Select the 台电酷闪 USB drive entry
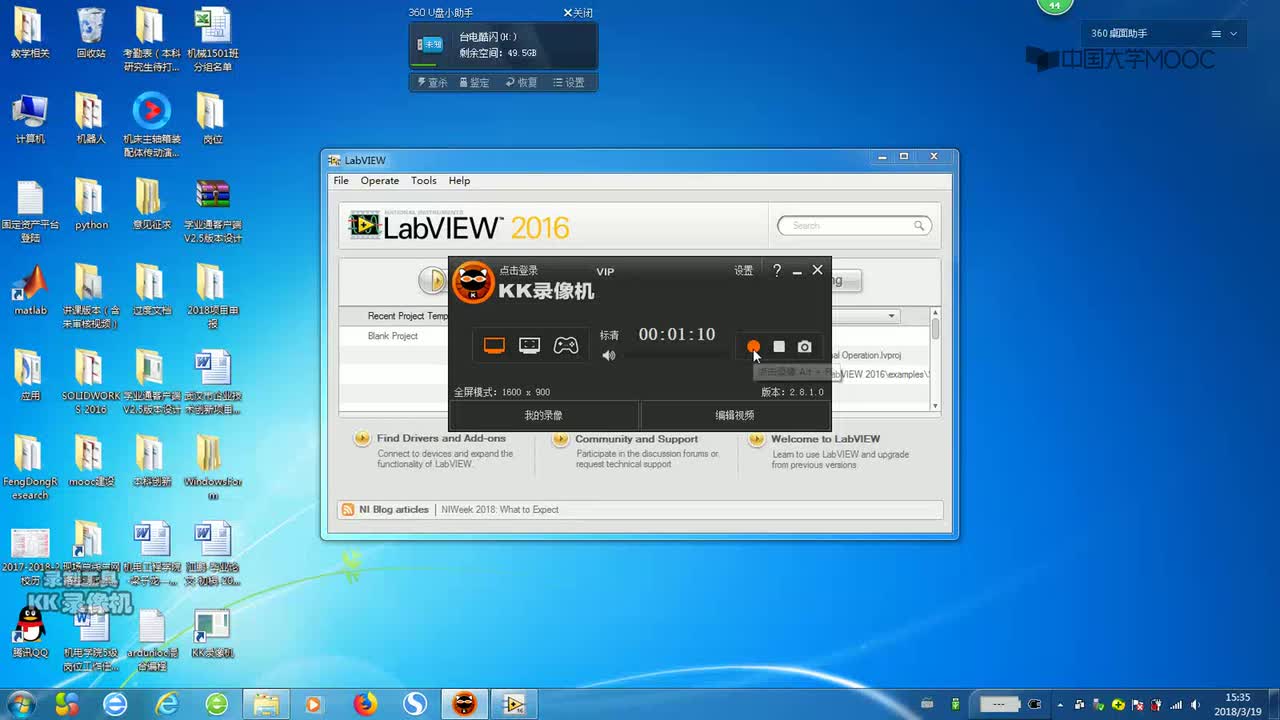Viewport: 1280px width, 720px height. tap(503, 45)
